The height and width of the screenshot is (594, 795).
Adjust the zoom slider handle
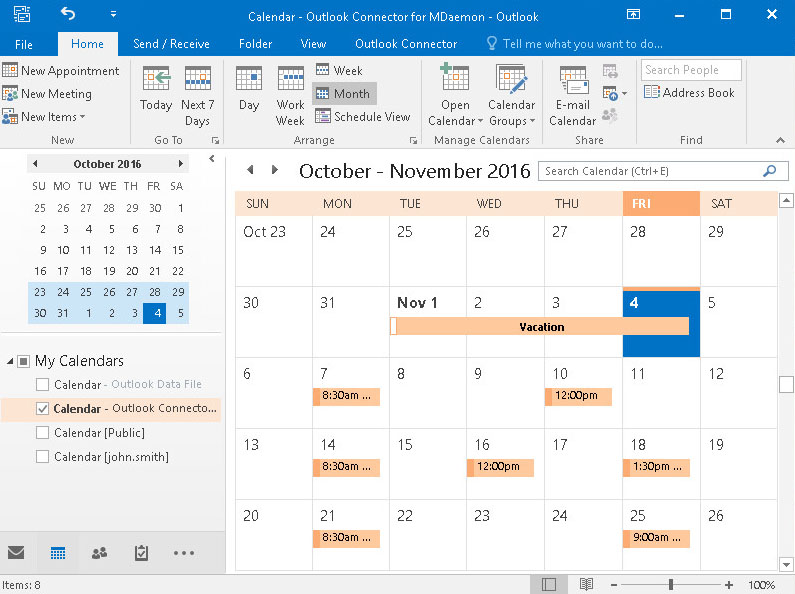pyautogui.click(x=671, y=584)
